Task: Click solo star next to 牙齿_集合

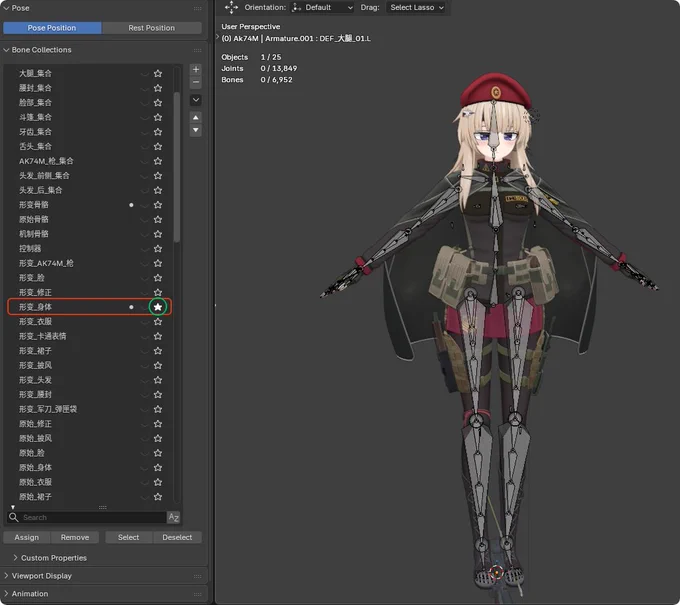Action: (158, 132)
